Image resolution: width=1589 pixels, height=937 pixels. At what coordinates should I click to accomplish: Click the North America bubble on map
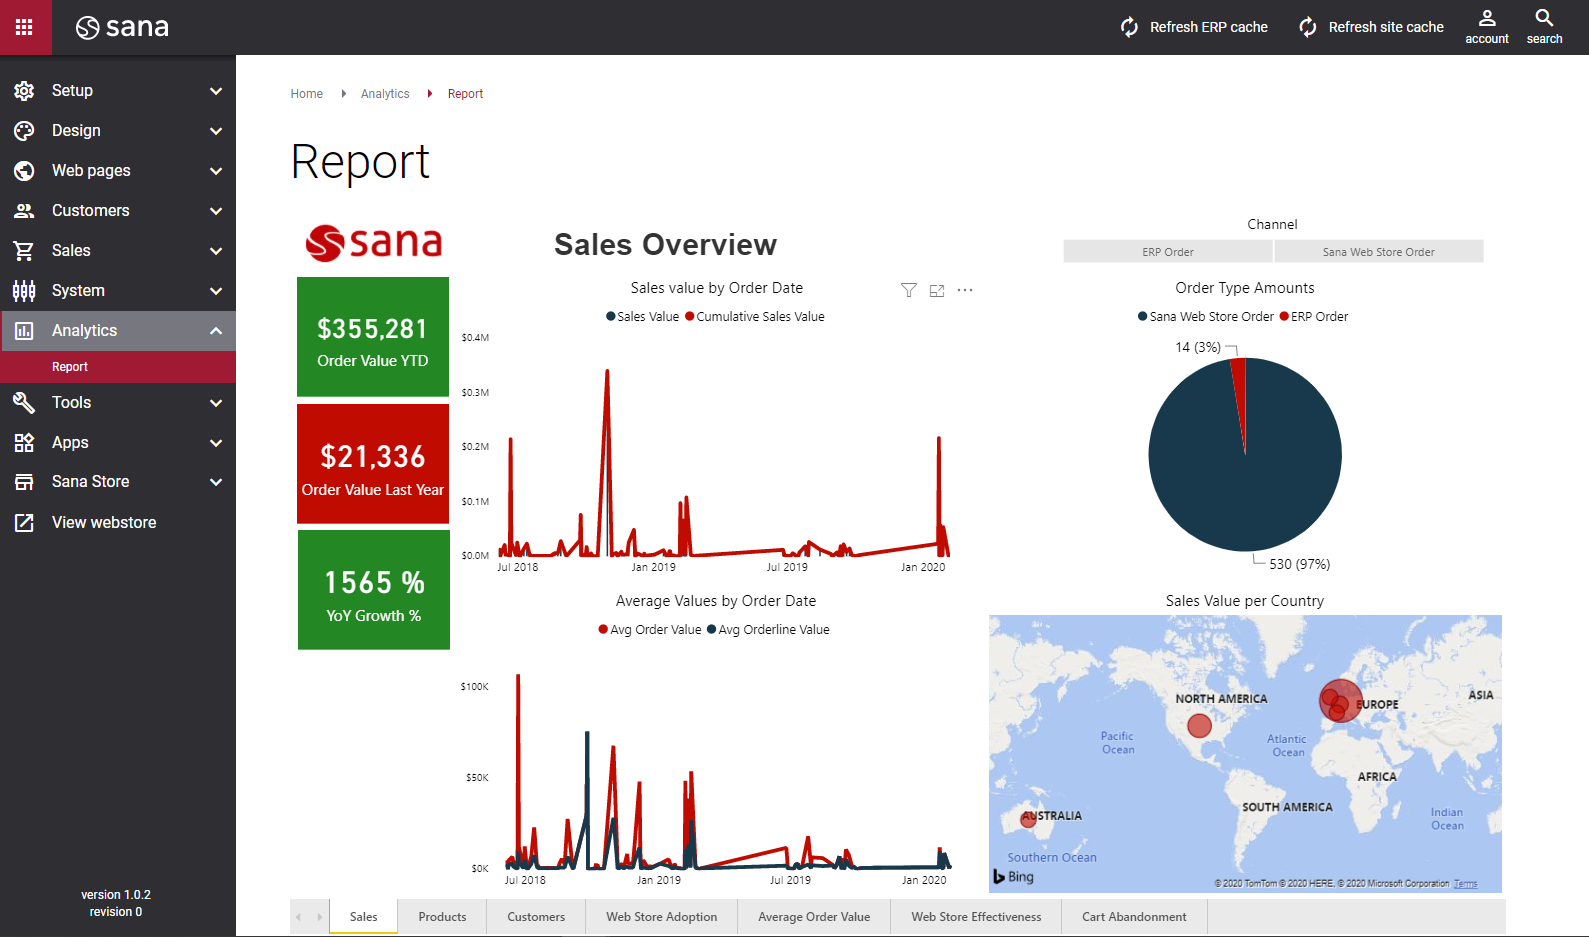coord(1200,725)
